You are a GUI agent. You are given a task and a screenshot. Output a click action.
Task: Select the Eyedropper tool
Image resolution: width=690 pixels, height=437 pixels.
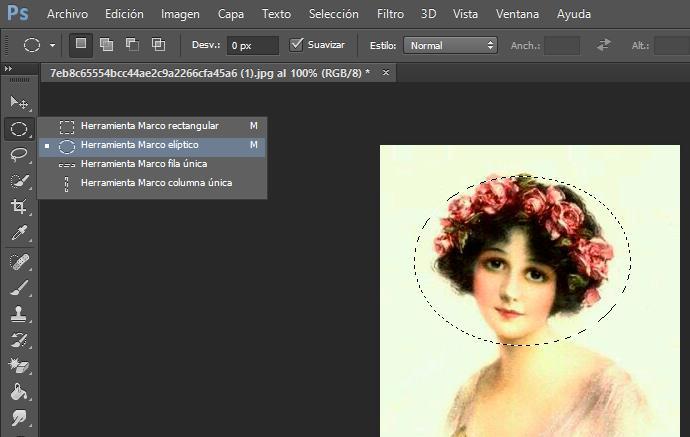click(x=19, y=232)
